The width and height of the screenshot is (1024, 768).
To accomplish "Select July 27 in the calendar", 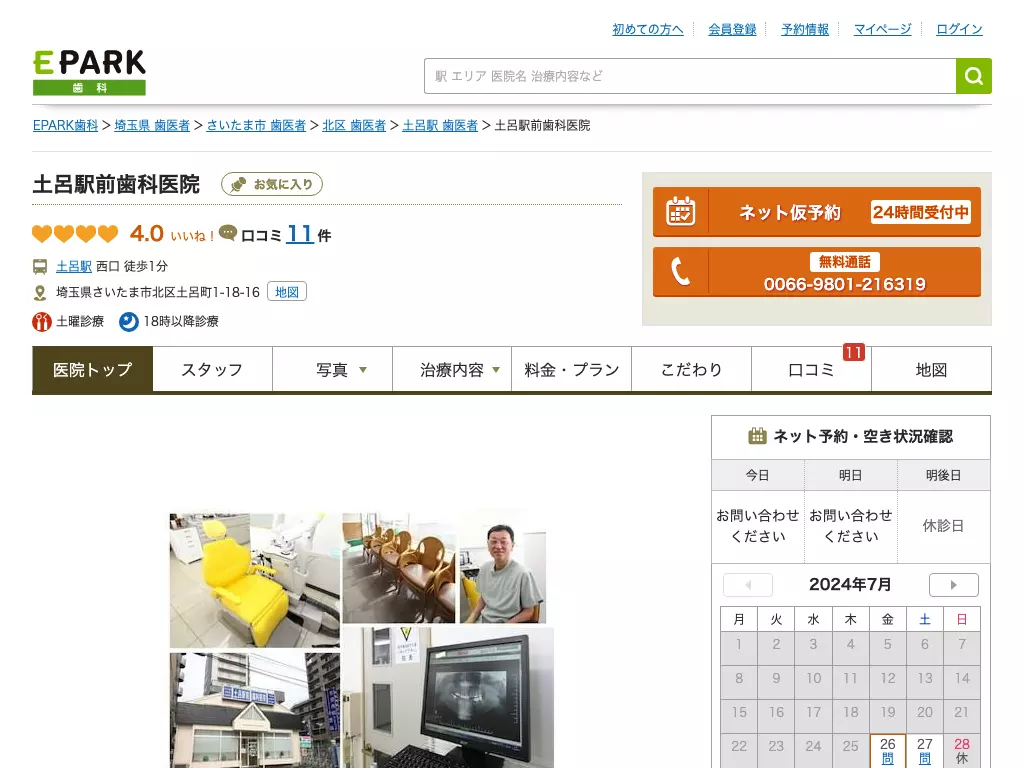I will click(x=925, y=751).
